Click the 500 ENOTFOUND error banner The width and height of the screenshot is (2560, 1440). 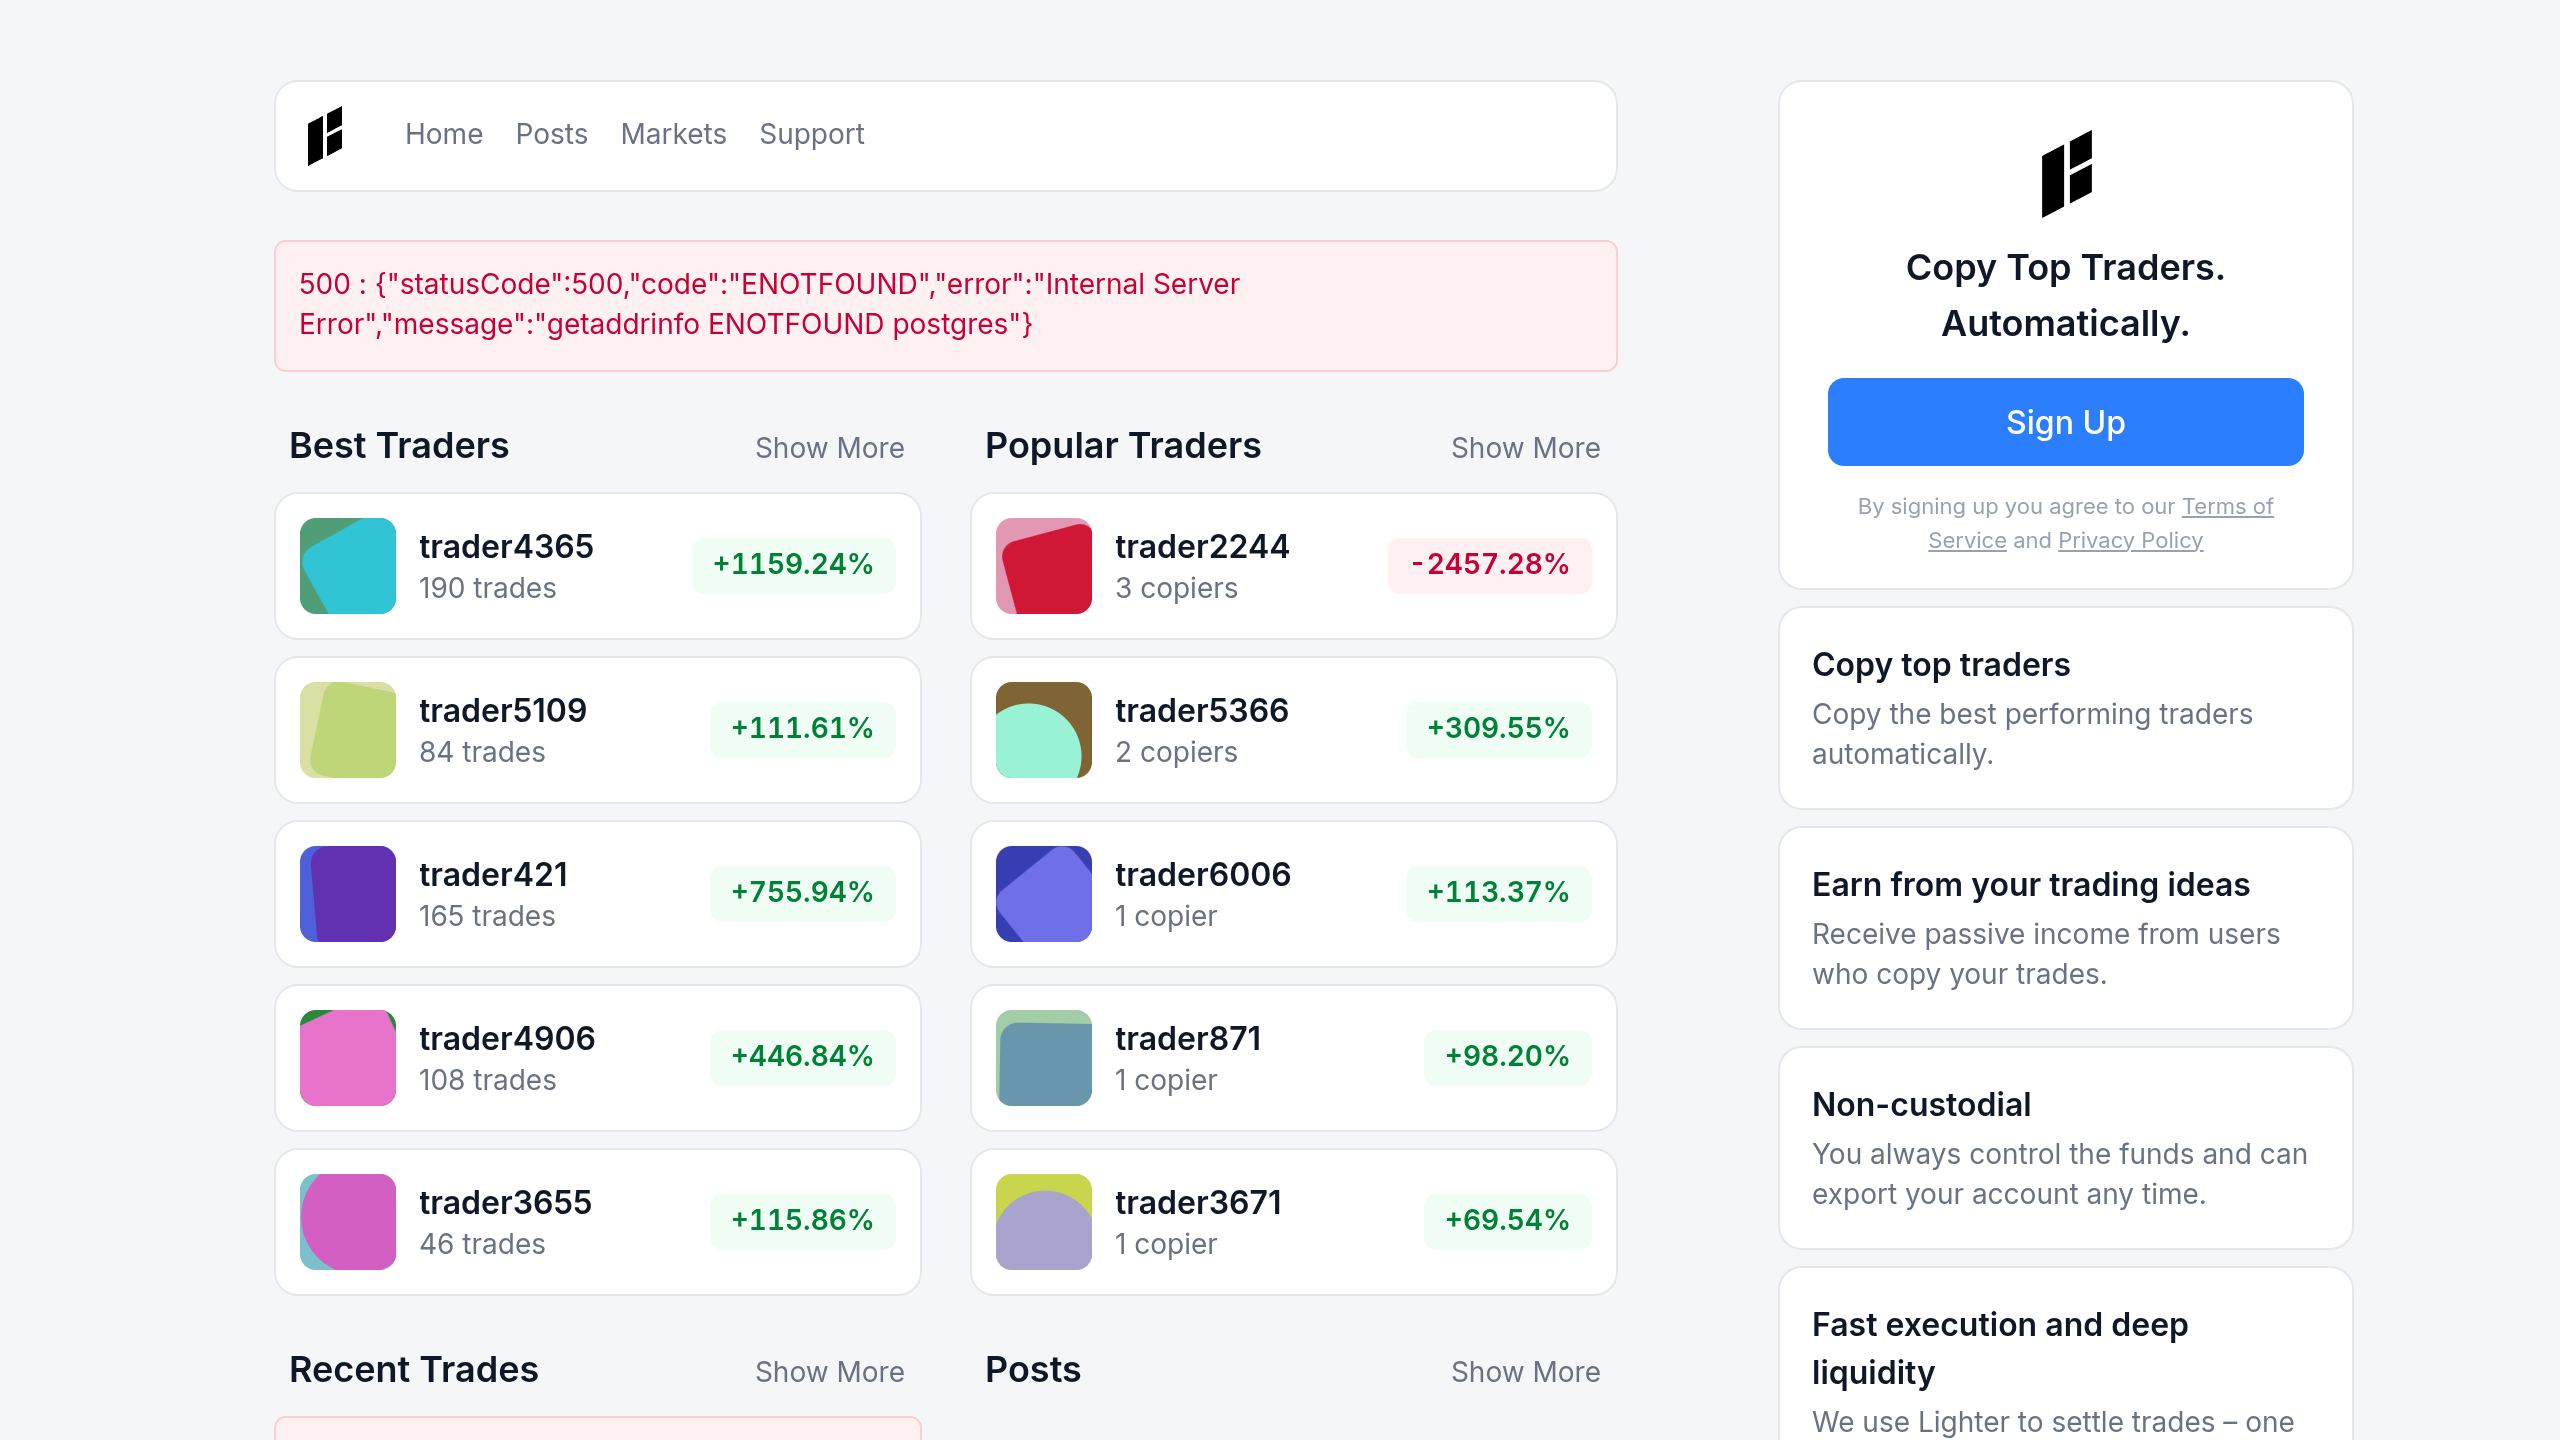tap(946, 306)
